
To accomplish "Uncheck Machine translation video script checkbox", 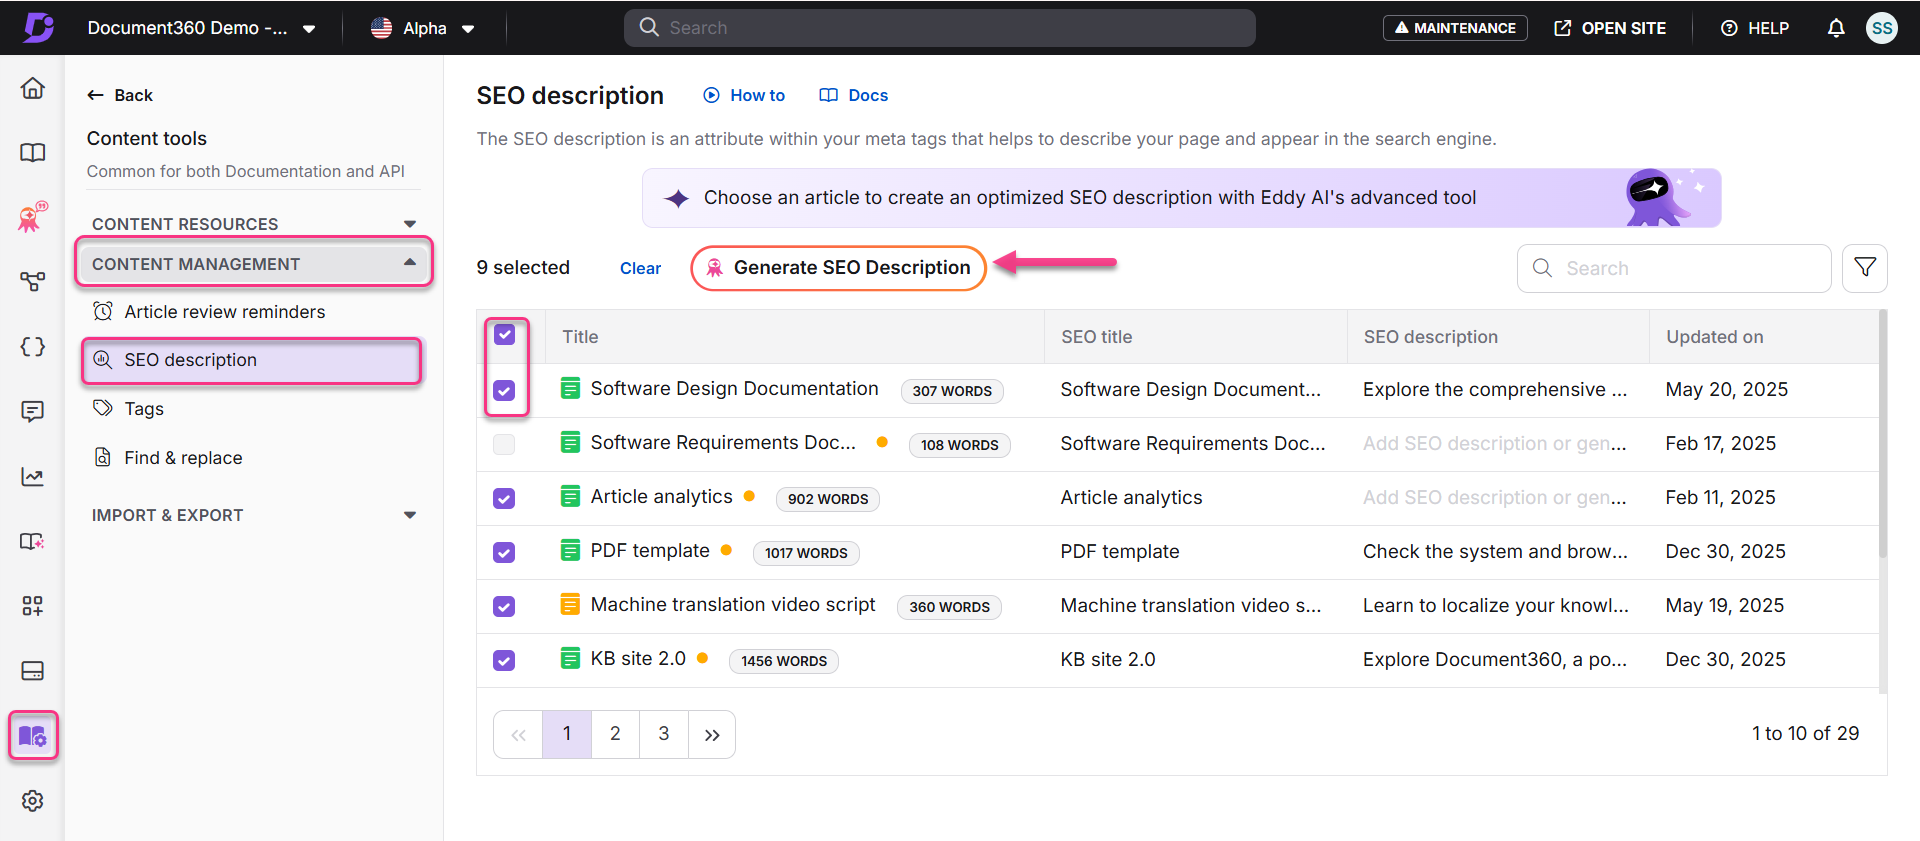I will (505, 606).
